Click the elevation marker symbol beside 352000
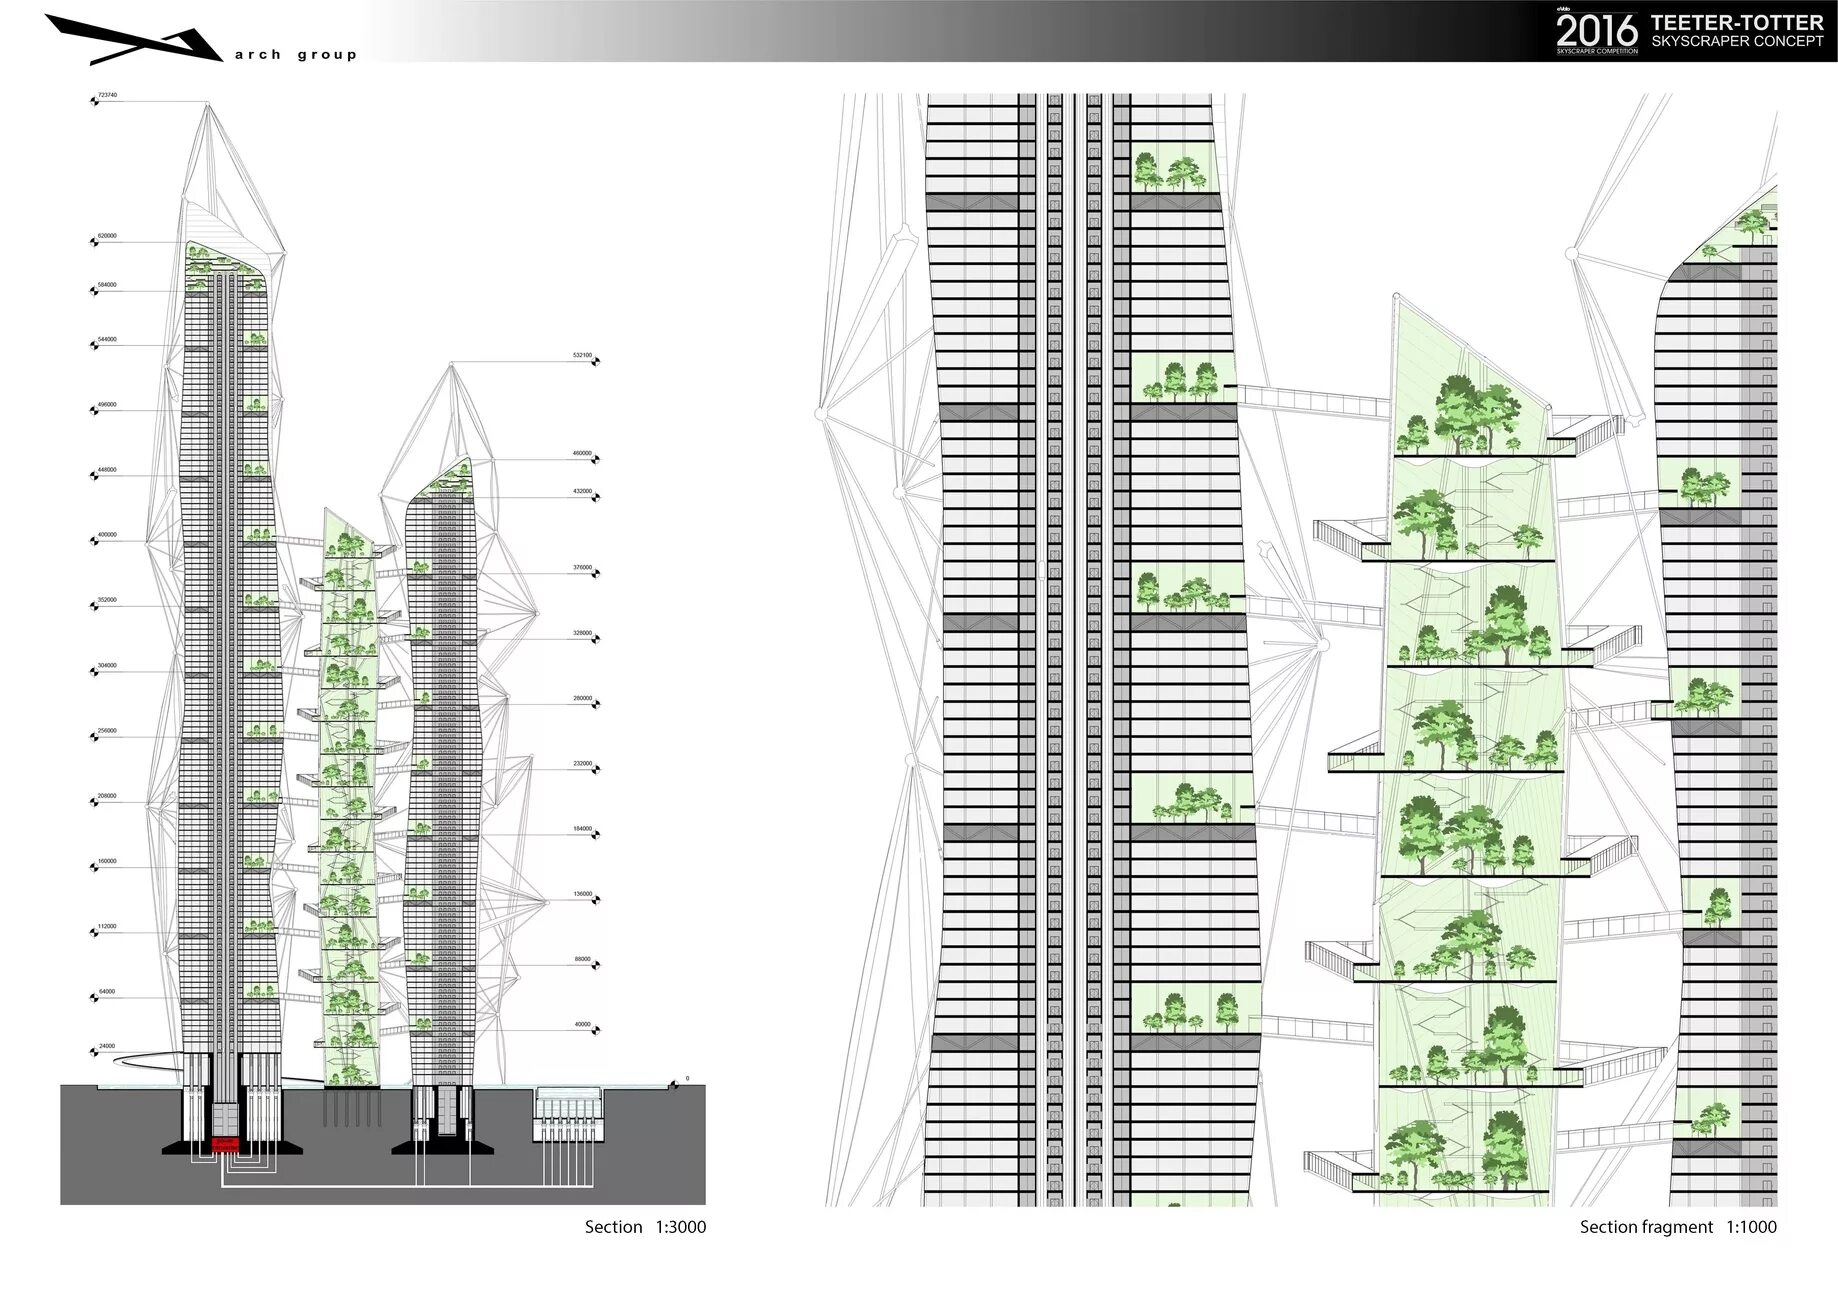The width and height of the screenshot is (1838, 1300). click(x=93, y=606)
